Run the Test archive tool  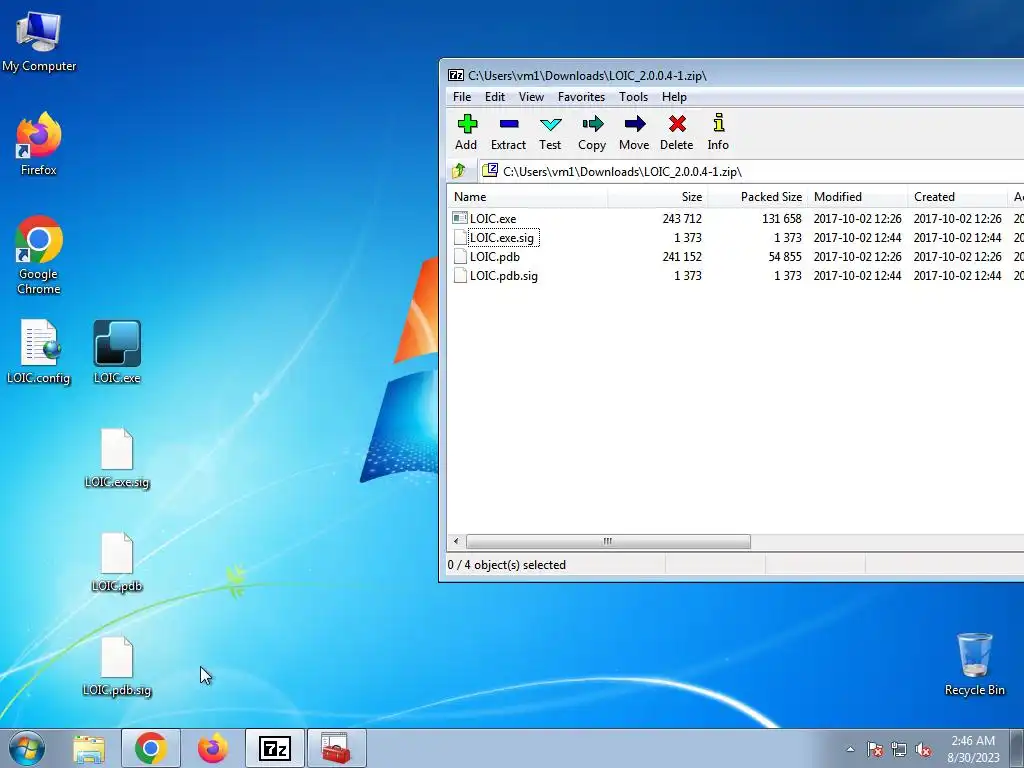coord(550,132)
